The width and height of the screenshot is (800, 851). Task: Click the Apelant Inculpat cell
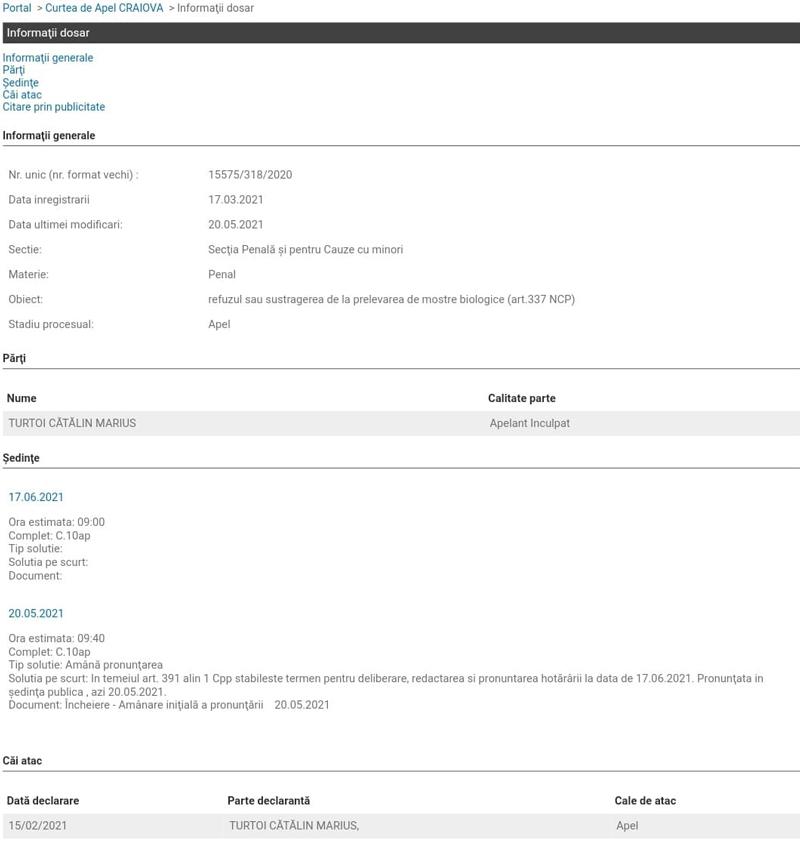[x=529, y=423]
